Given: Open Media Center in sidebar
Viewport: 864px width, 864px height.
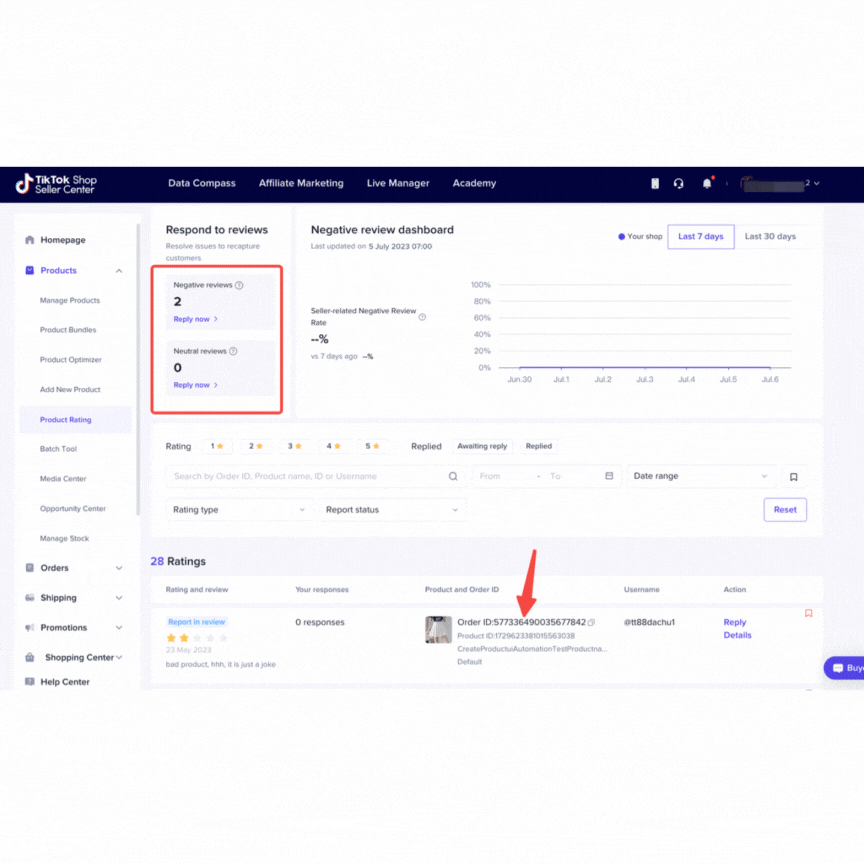Looking at the screenshot, I should click(x=63, y=478).
